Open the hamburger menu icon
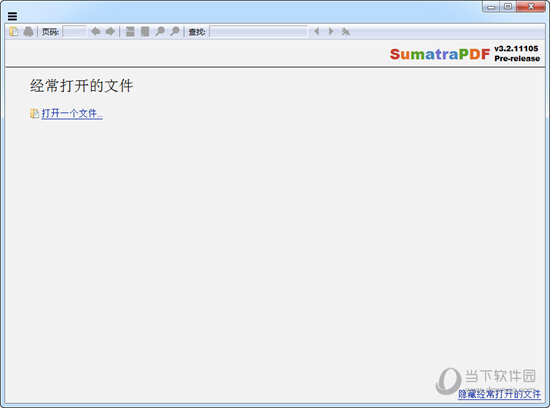Screen dimensions: 550x408 pos(12,16)
